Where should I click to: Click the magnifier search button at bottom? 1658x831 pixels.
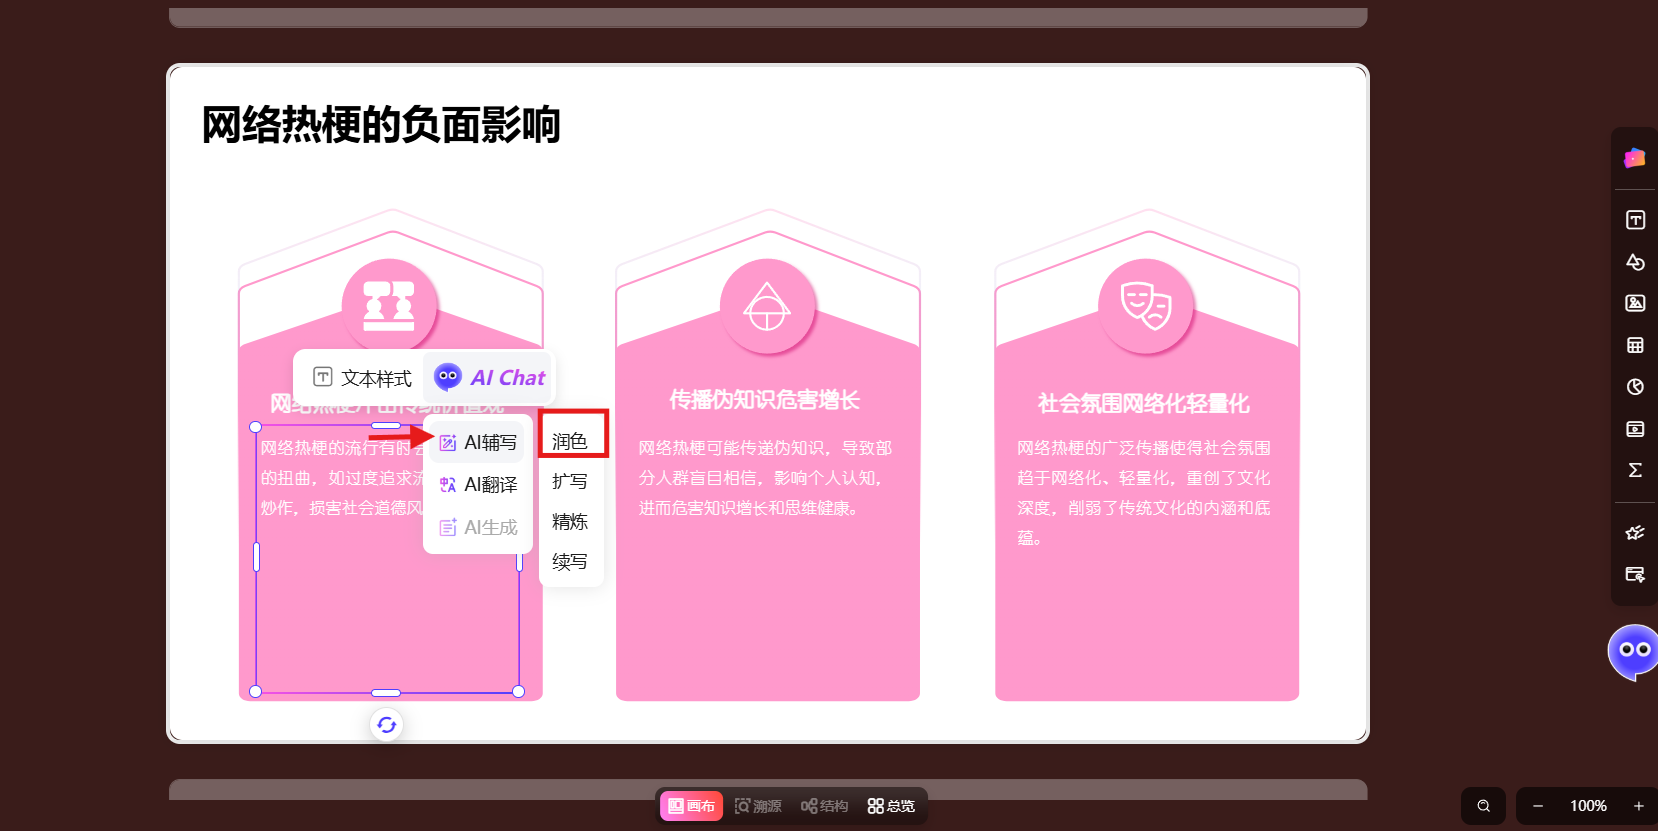click(x=1484, y=806)
